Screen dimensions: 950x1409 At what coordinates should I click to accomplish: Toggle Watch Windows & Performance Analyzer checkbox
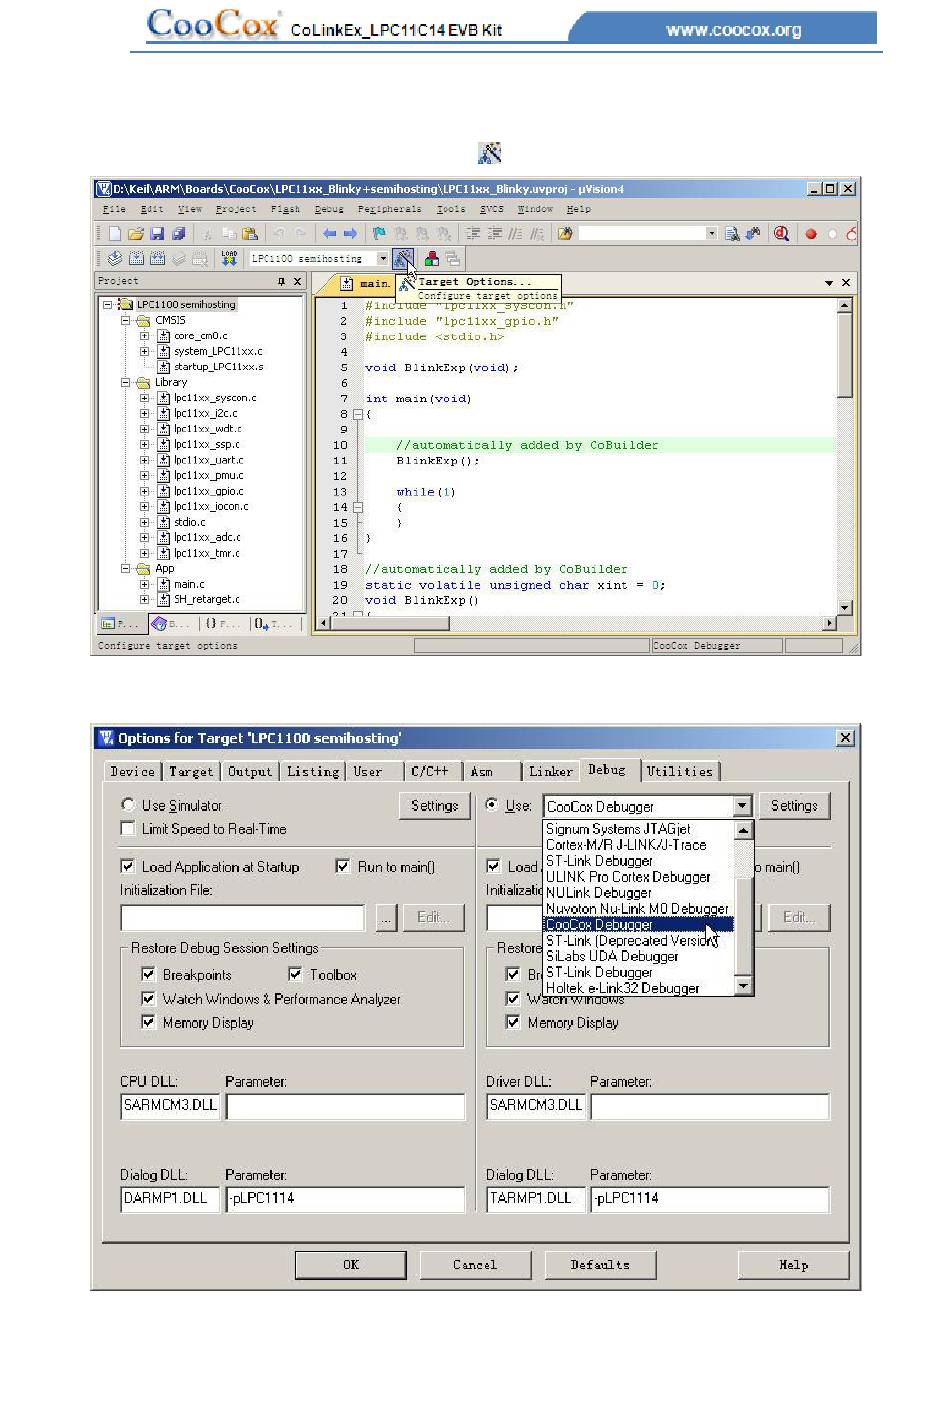point(148,999)
